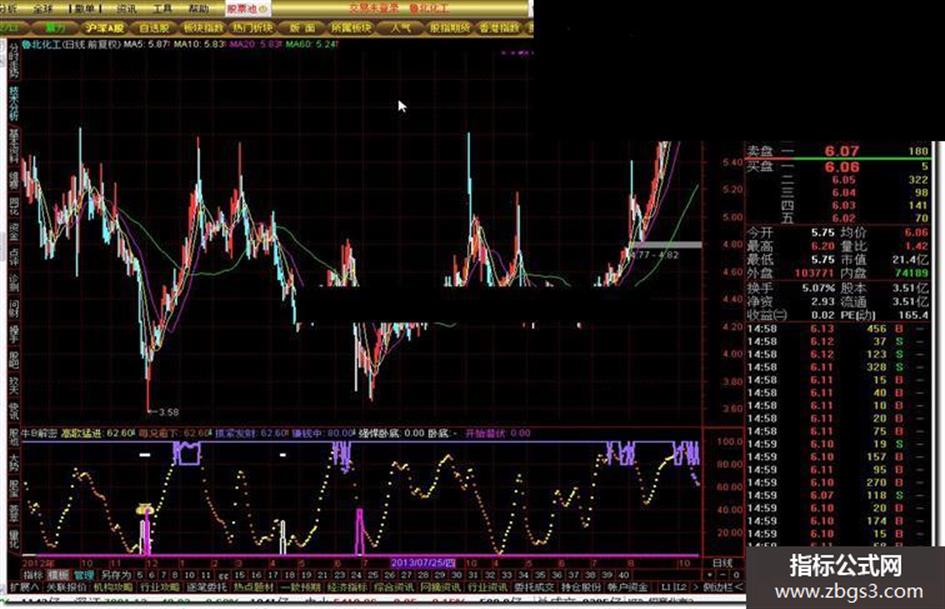Open the 资讯 menu
Screen dimensions: 945x609
126,8
